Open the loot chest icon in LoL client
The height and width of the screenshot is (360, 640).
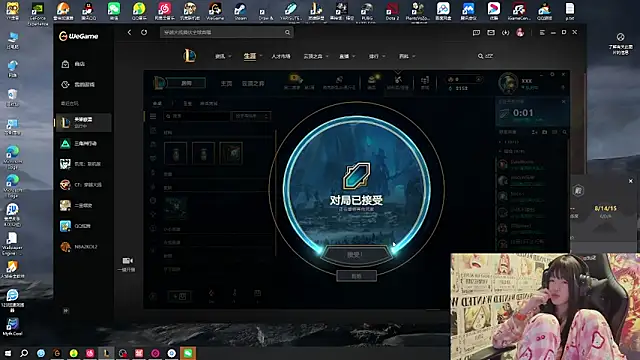[372, 81]
